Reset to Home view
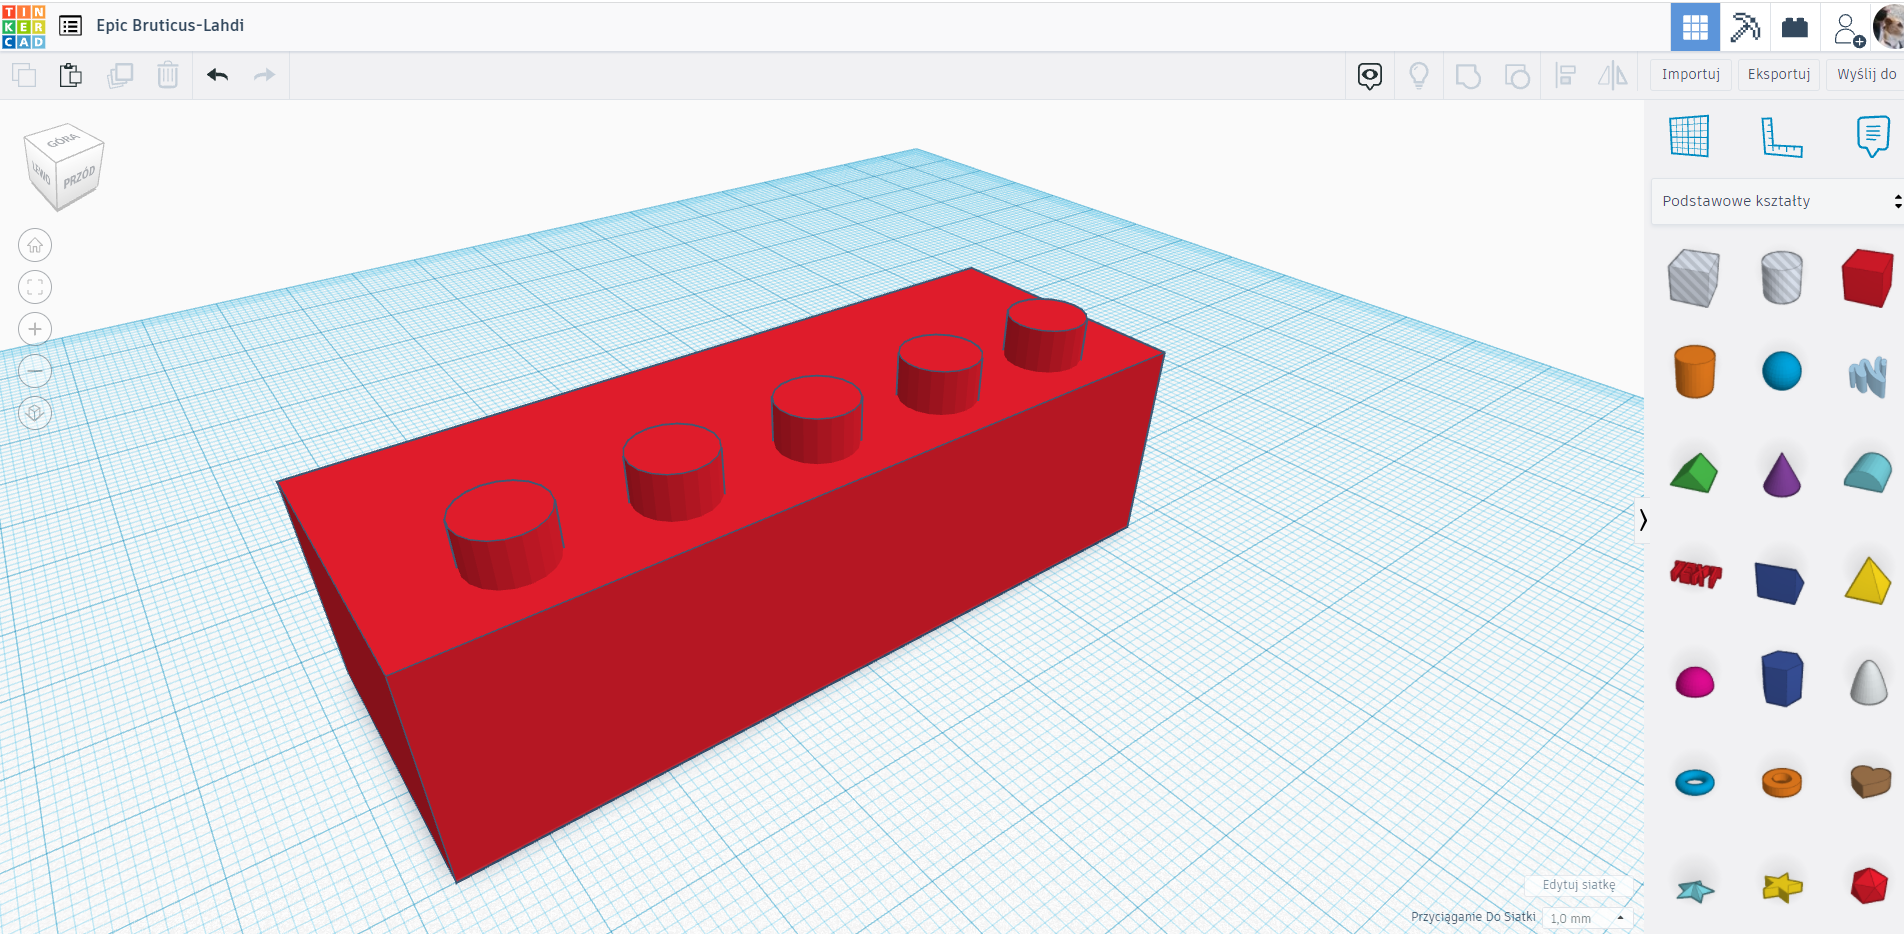 tap(35, 245)
